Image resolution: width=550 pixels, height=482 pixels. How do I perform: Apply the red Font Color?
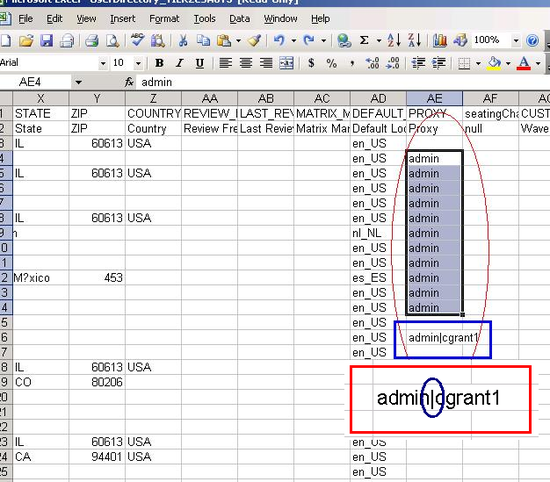524,63
